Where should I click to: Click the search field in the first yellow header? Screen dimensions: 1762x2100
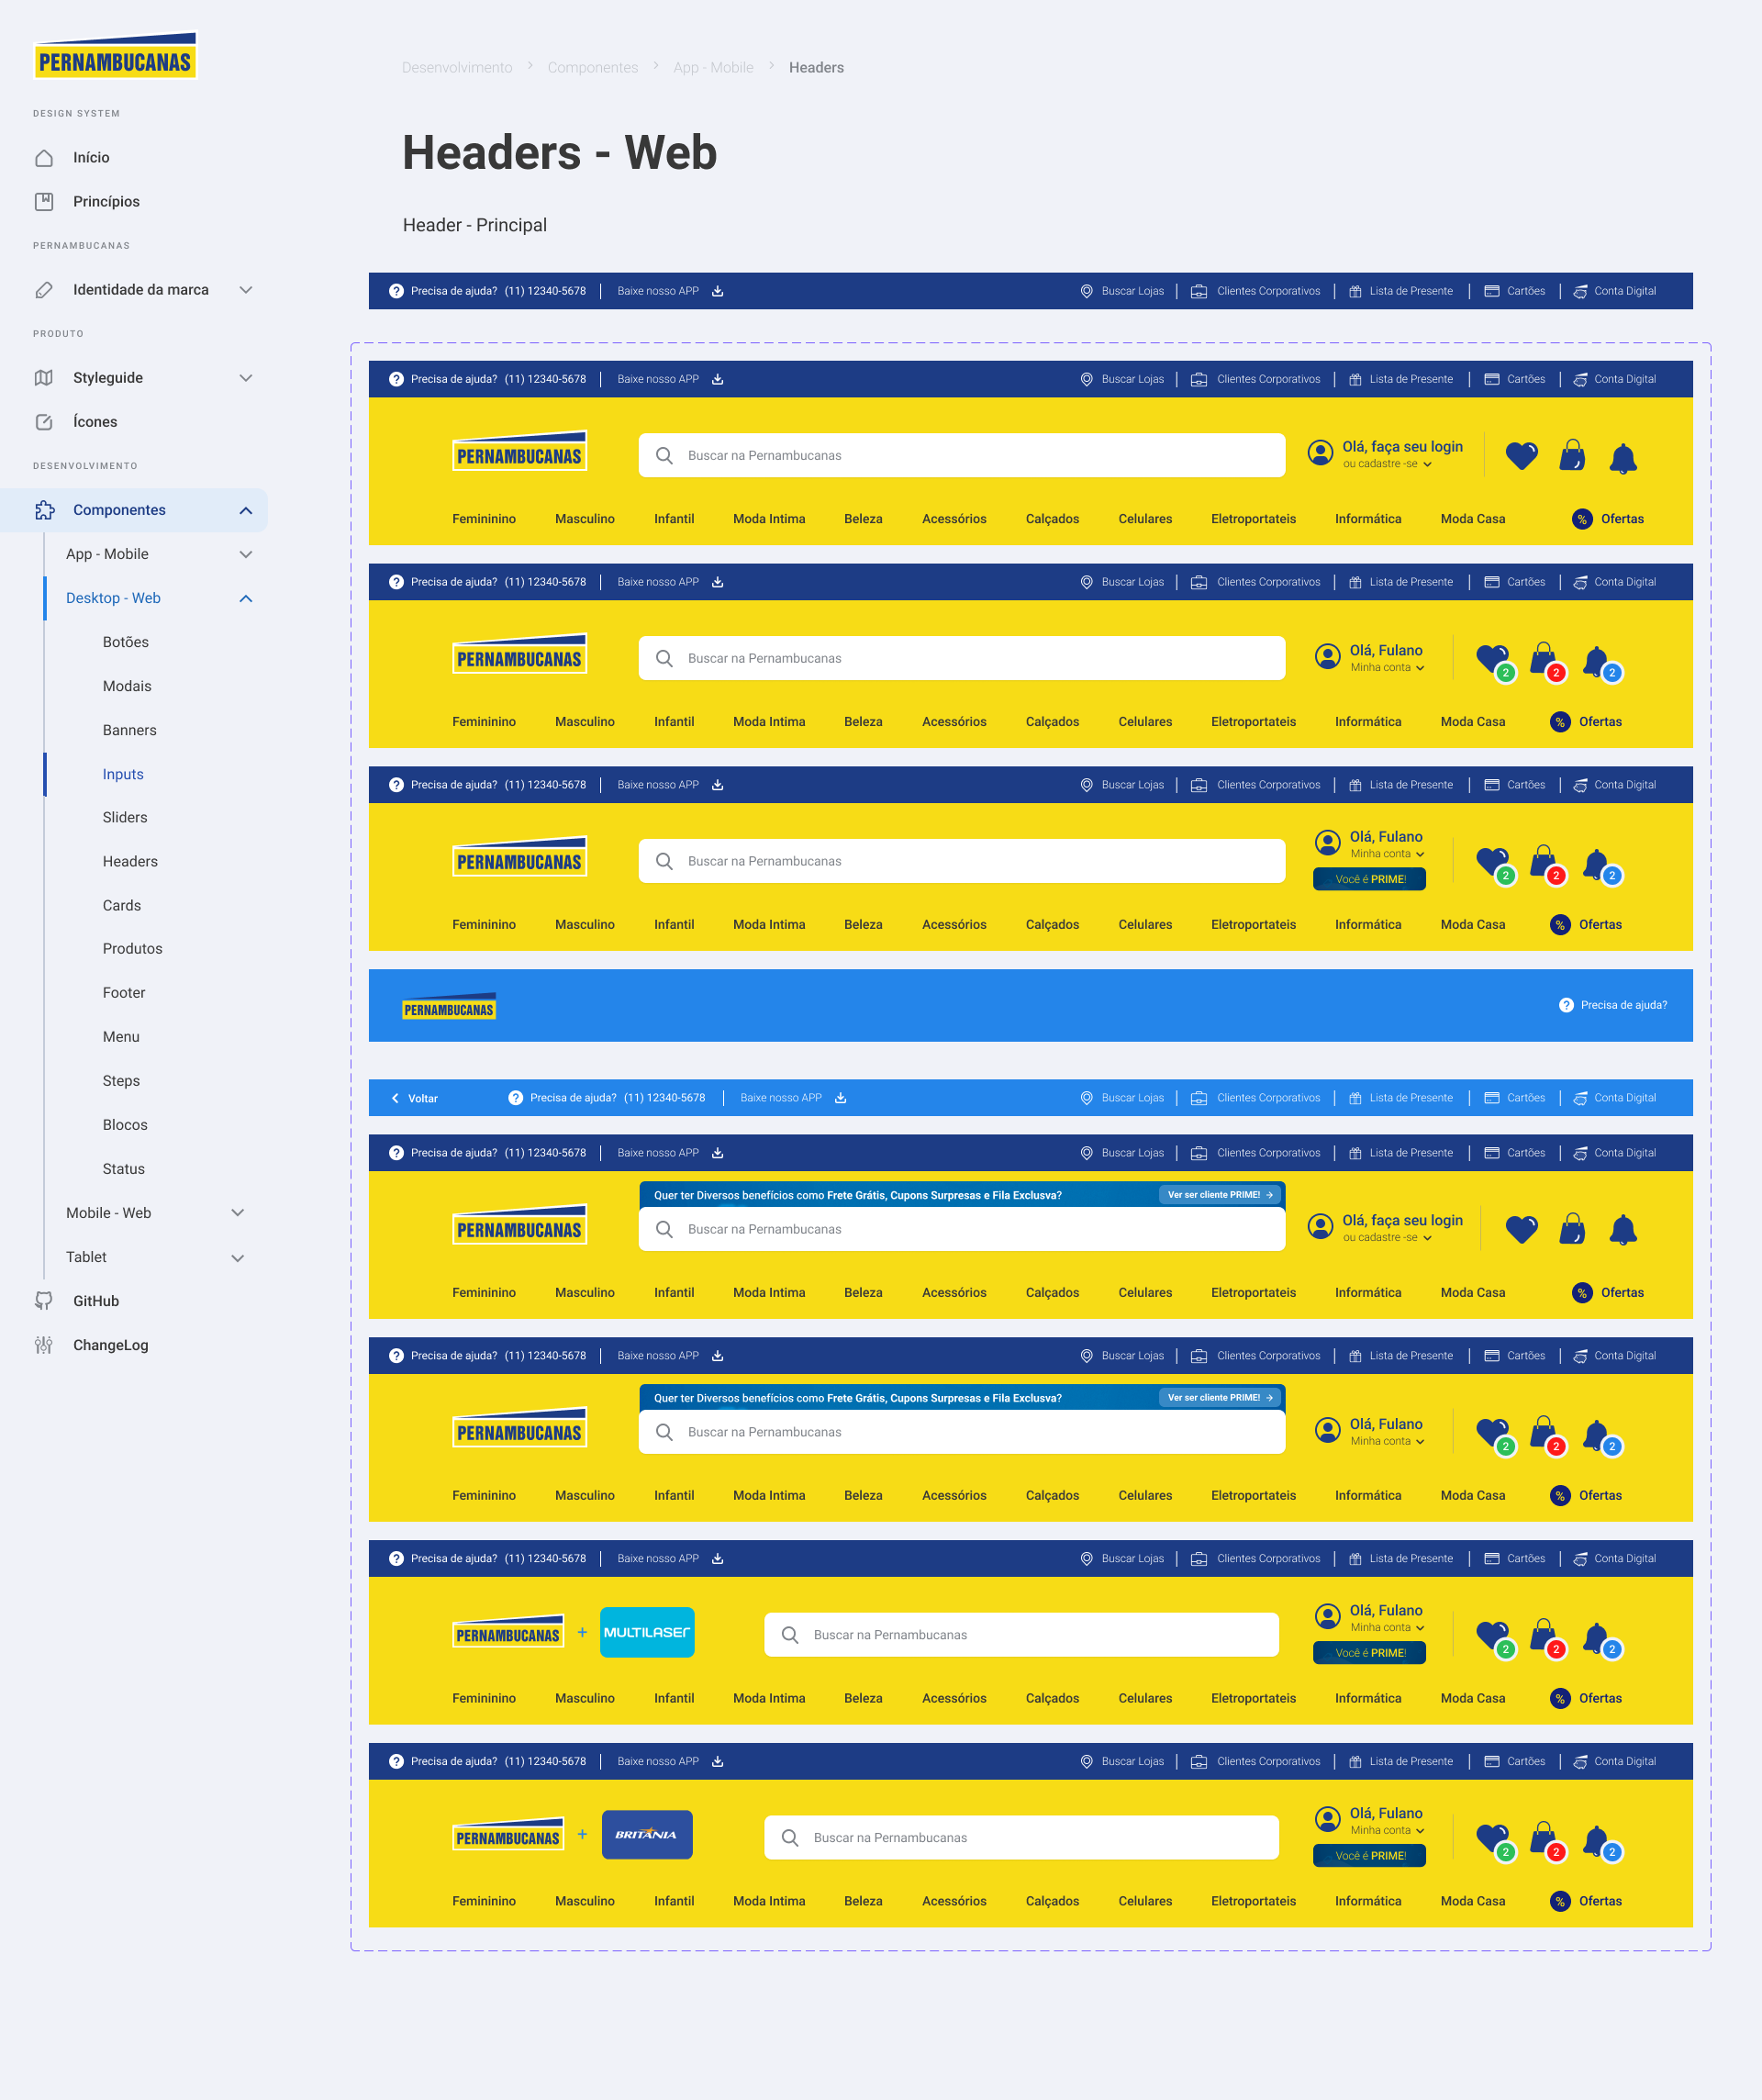(x=962, y=455)
